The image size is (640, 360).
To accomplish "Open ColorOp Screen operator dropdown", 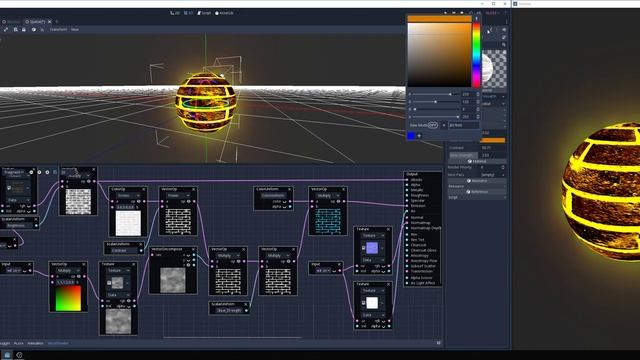I will 128,196.
